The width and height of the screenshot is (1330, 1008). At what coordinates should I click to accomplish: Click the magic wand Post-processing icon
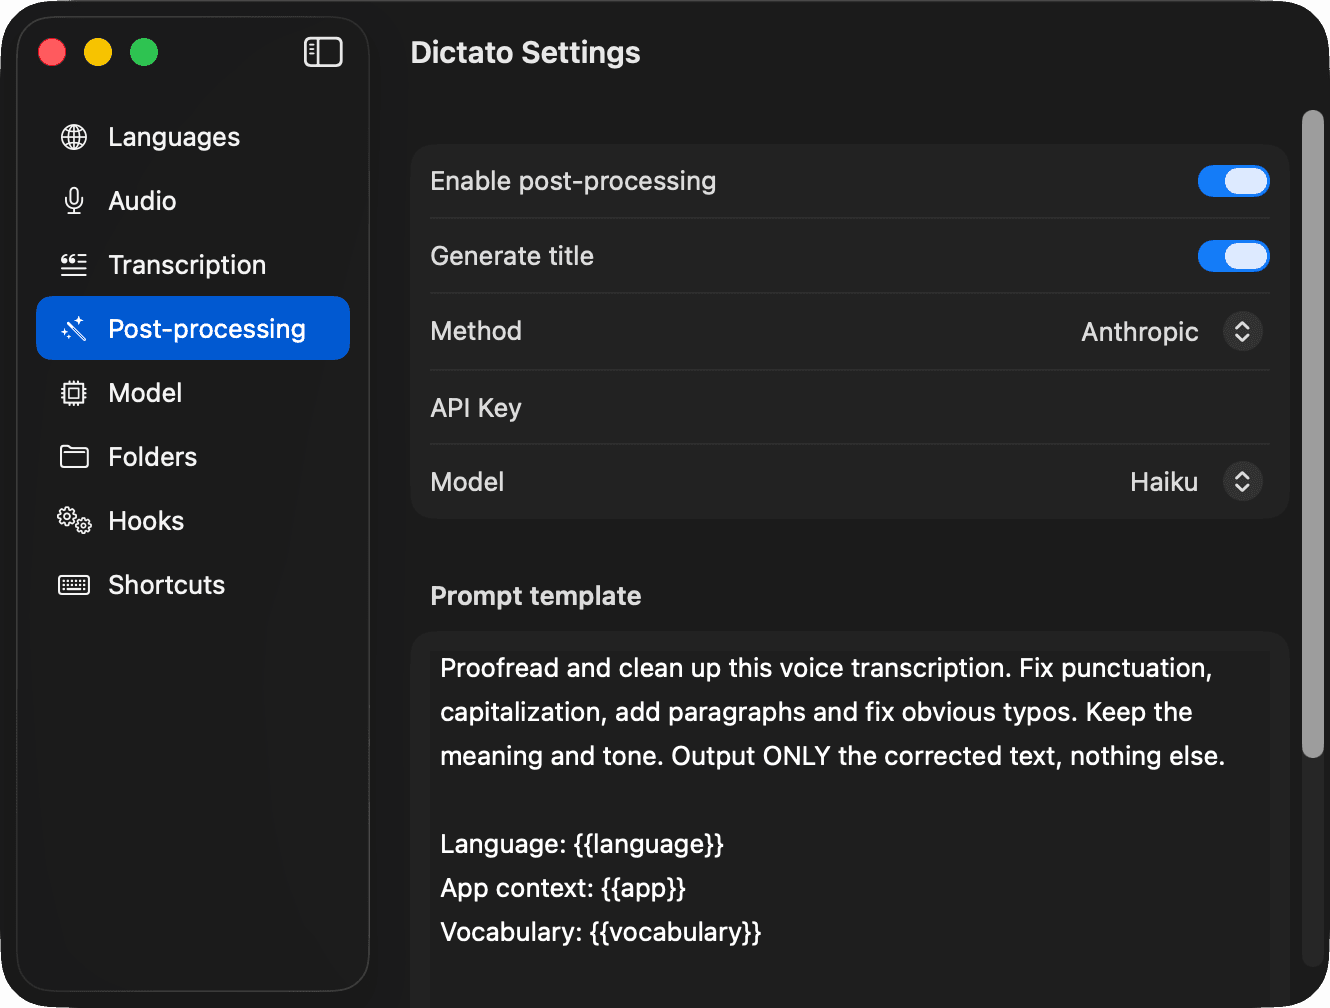coord(73,328)
